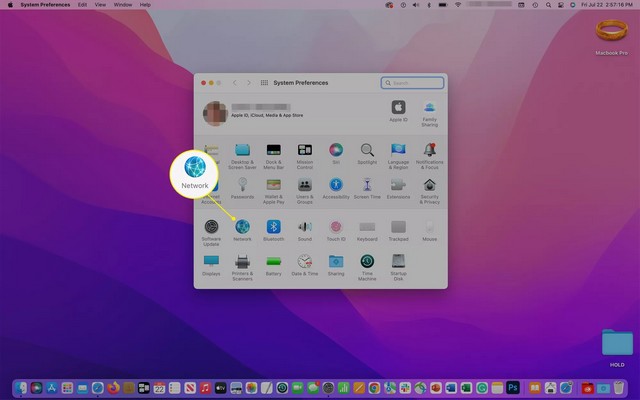
Task: Click the back navigation arrow
Action: (234, 83)
